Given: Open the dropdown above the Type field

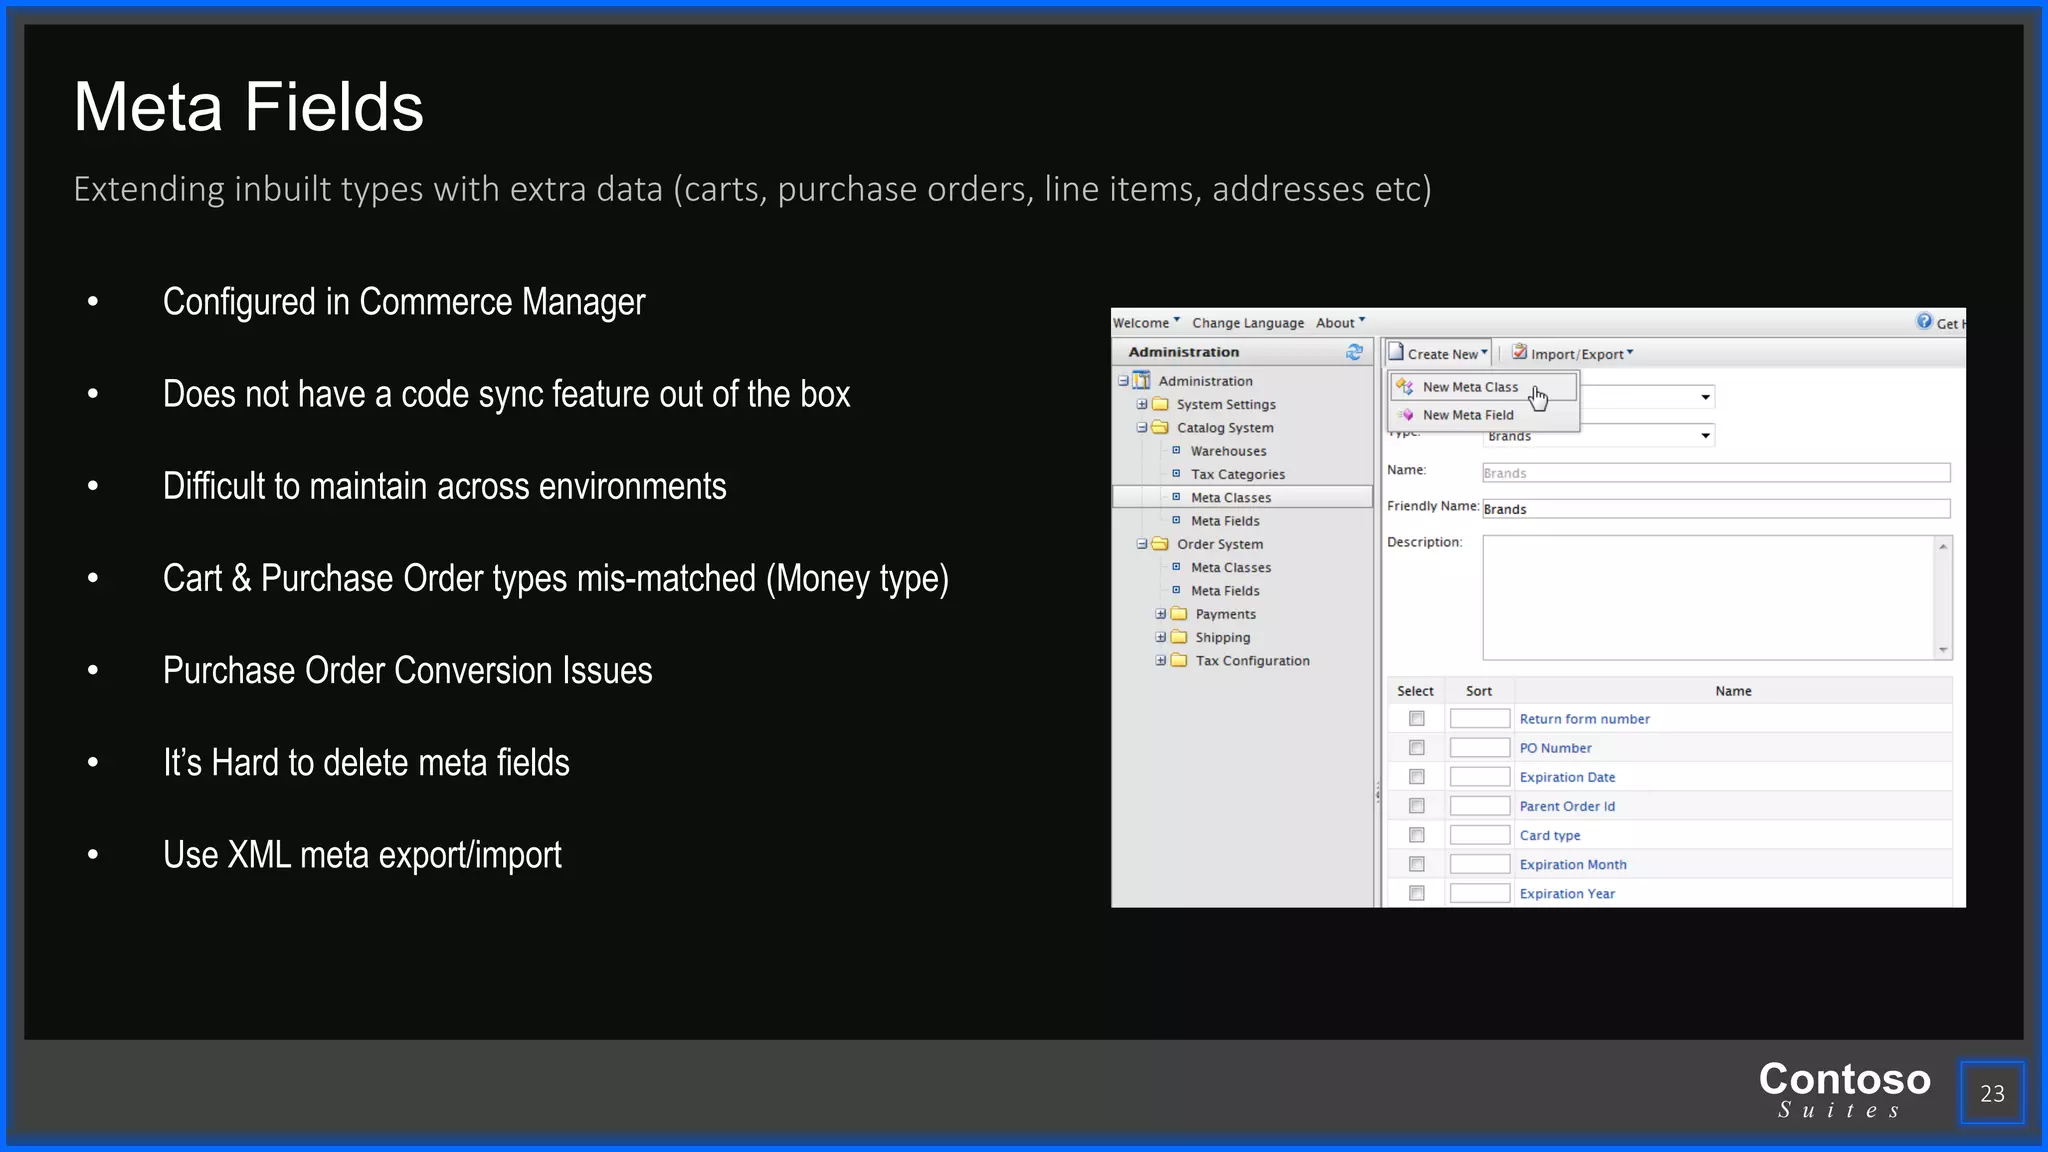Looking at the screenshot, I should pos(1705,397).
